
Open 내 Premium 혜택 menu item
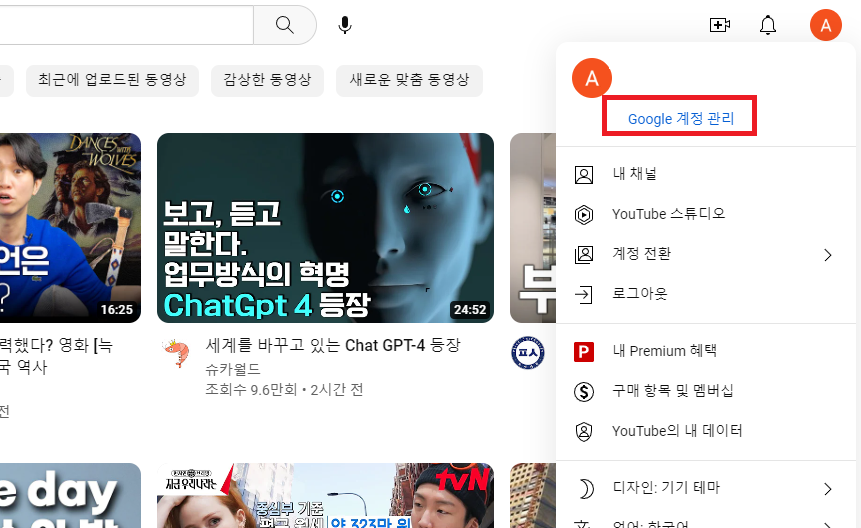[706, 352]
